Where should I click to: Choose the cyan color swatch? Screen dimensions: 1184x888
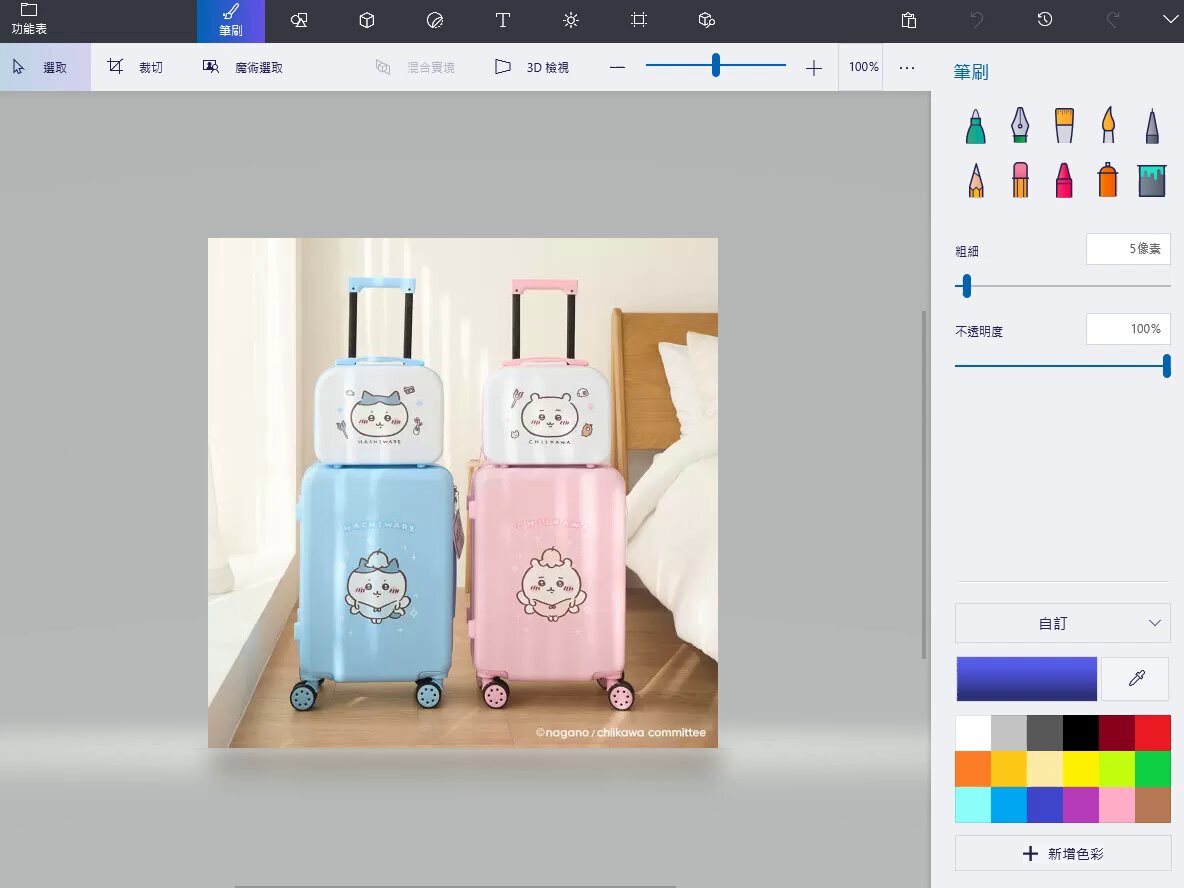pyautogui.click(x=973, y=805)
